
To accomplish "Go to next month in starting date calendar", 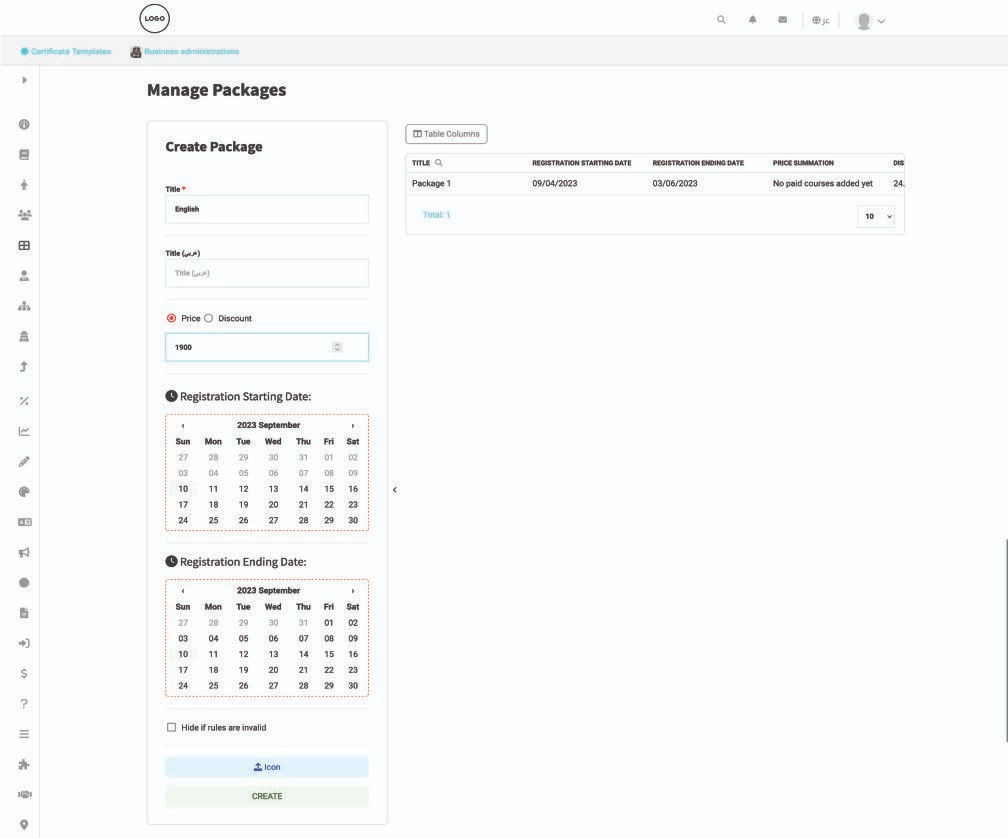I will pos(352,425).
